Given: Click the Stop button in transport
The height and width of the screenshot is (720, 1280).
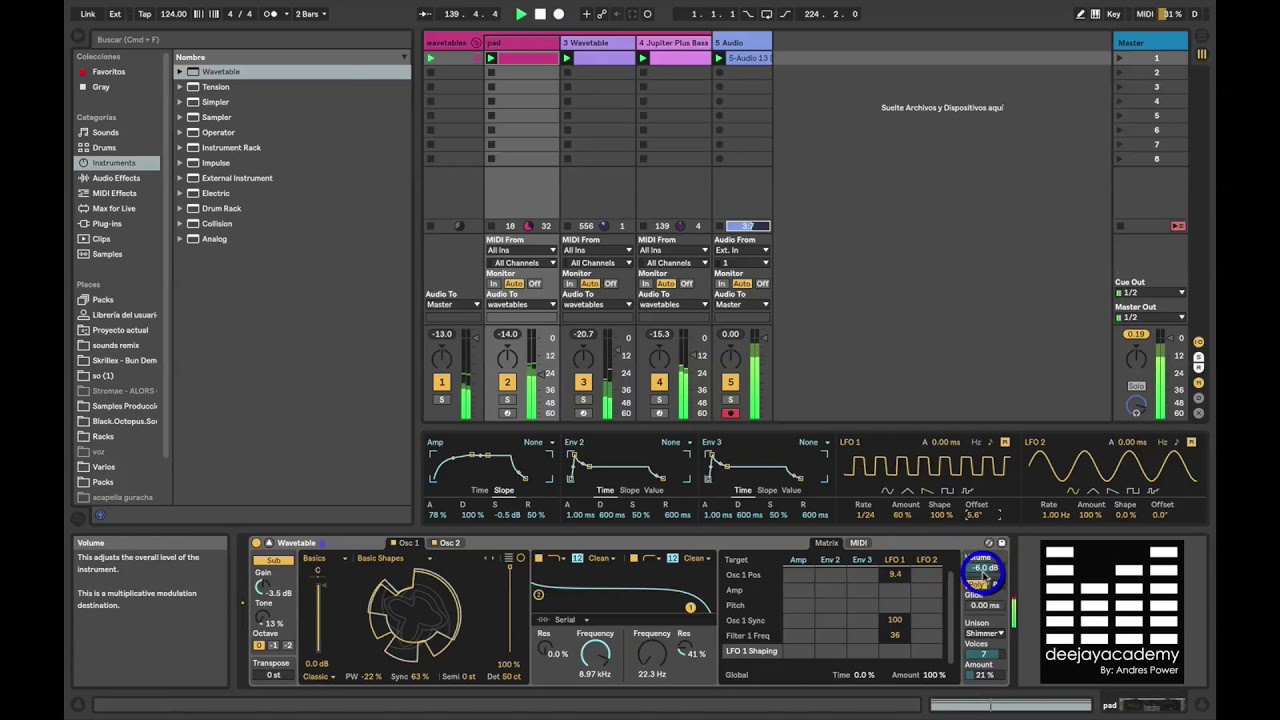Looking at the screenshot, I should (x=540, y=14).
